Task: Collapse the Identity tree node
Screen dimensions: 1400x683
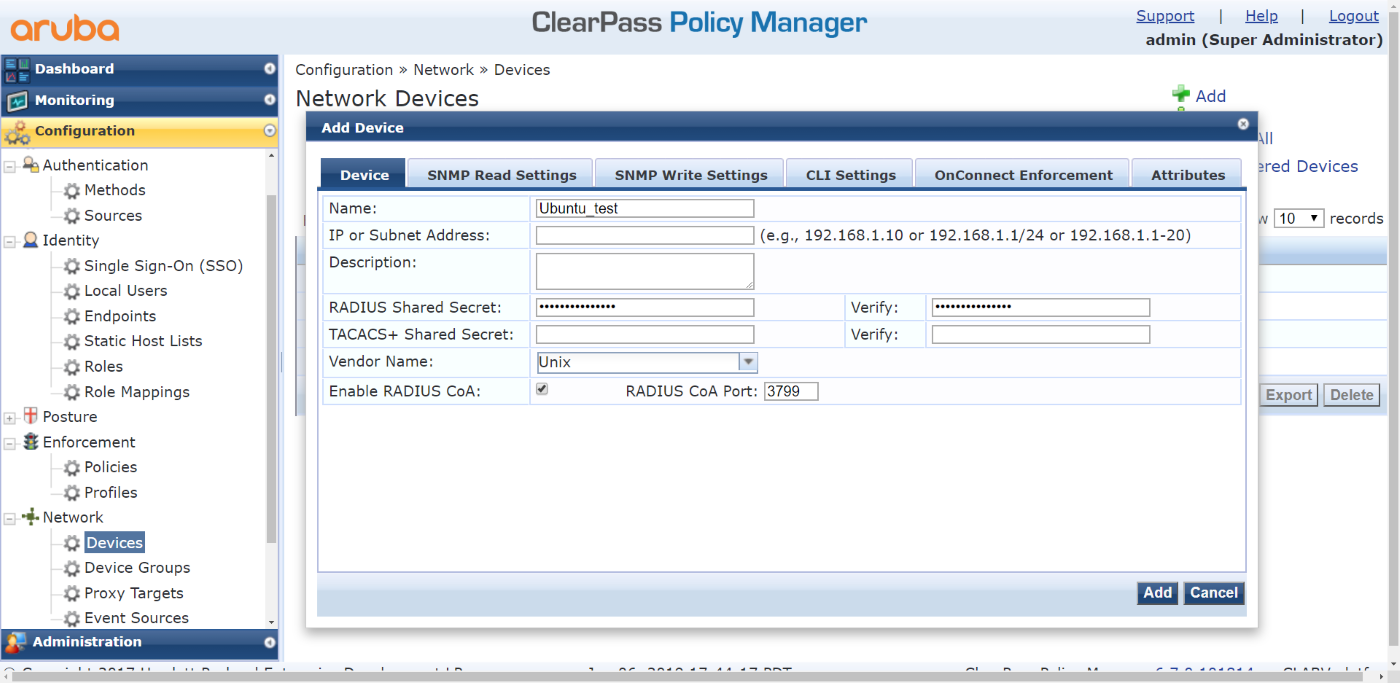Action: [10, 241]
